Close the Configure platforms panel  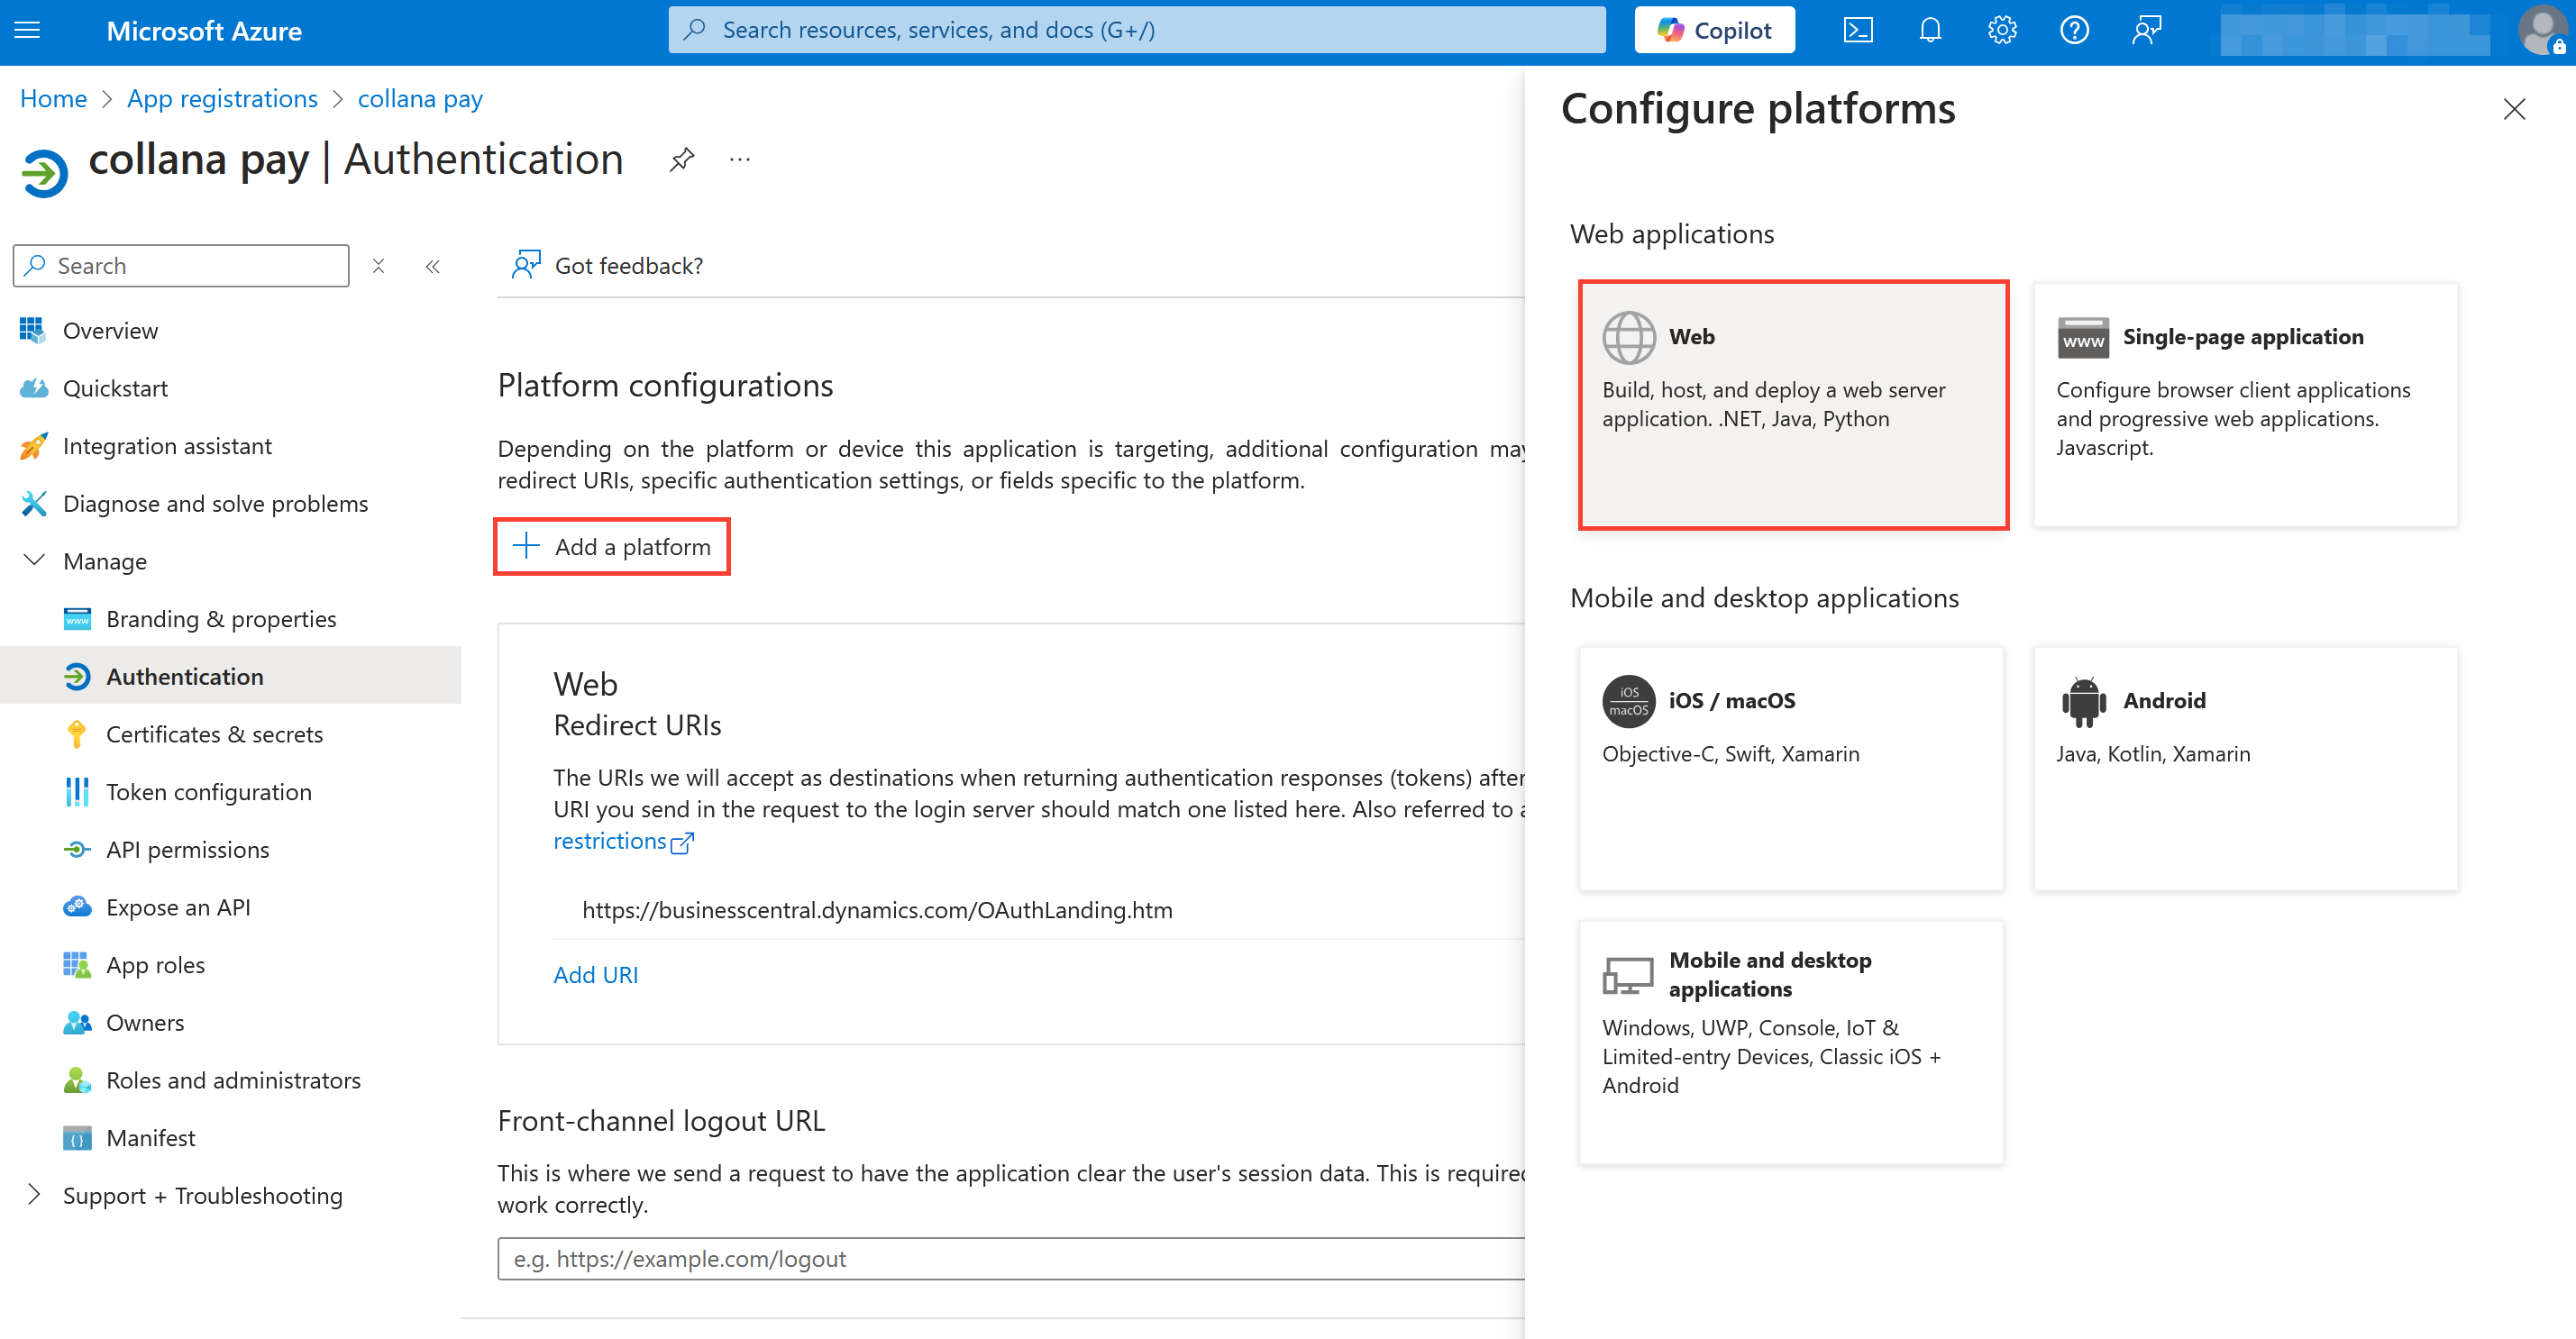[x=2514, y=109]
